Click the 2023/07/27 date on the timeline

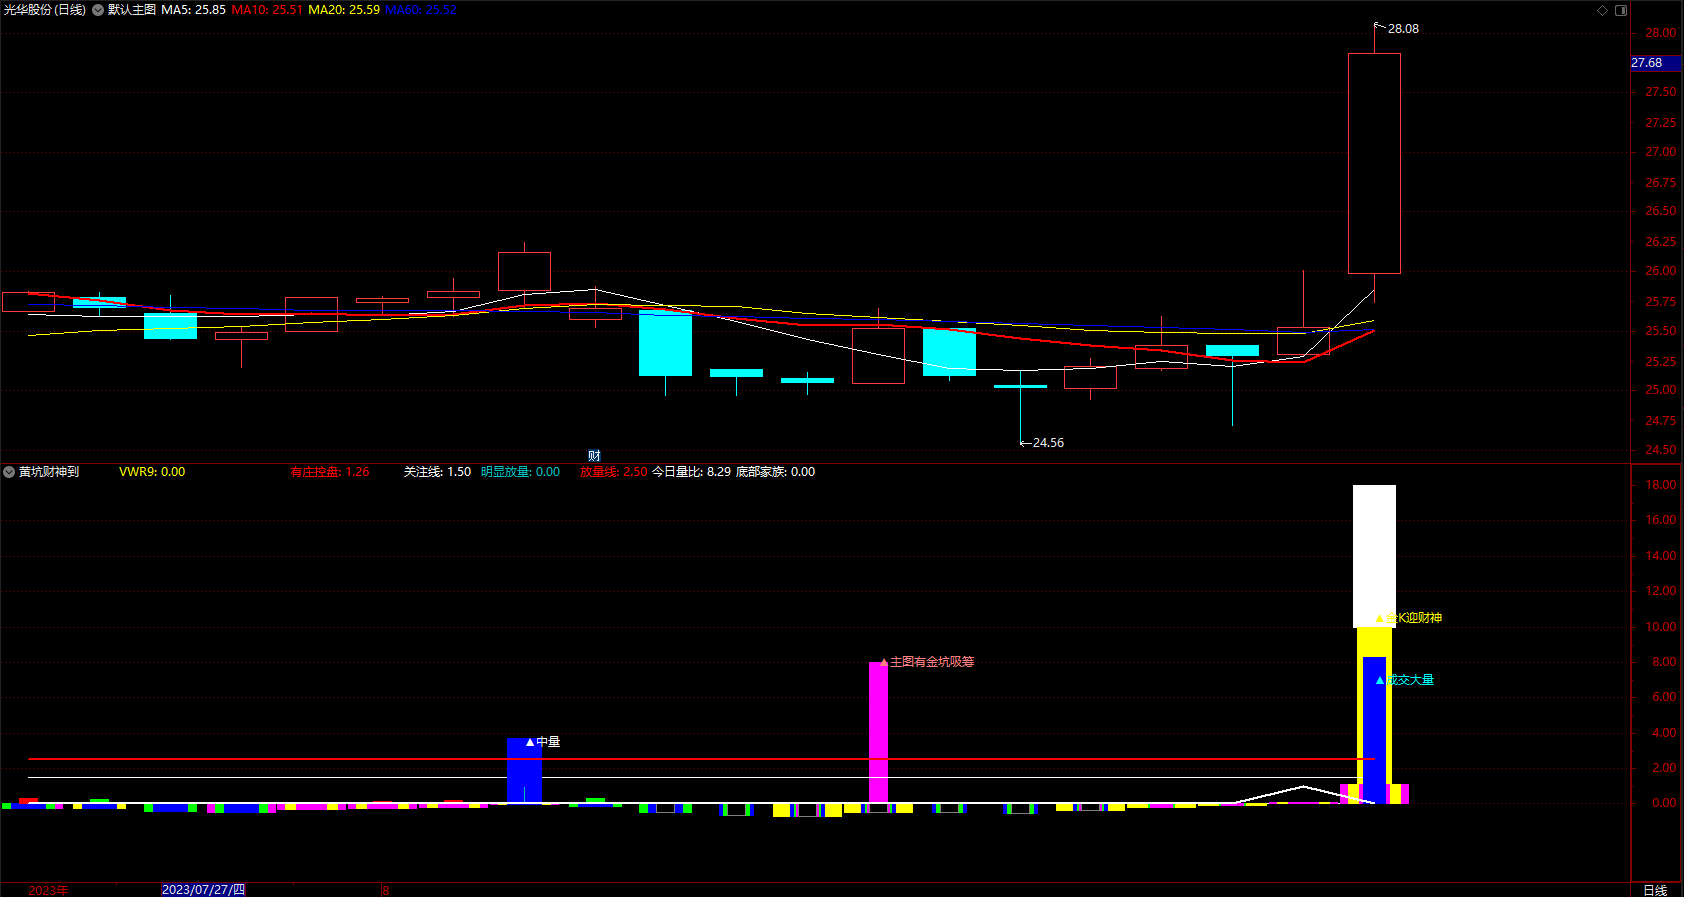[203, 890]
